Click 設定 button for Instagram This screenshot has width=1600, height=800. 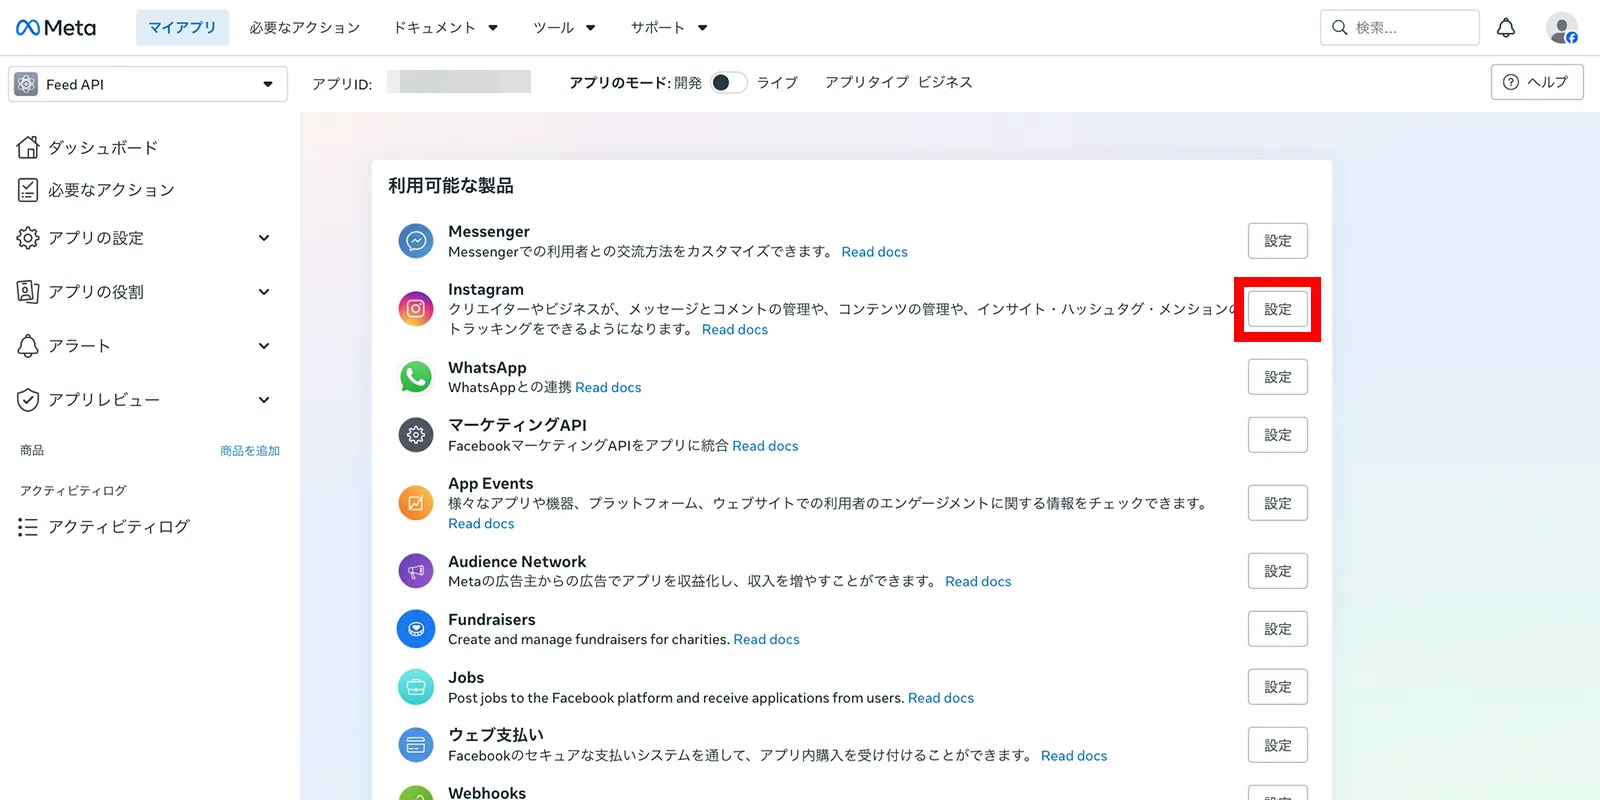(x=1278, y=309)
